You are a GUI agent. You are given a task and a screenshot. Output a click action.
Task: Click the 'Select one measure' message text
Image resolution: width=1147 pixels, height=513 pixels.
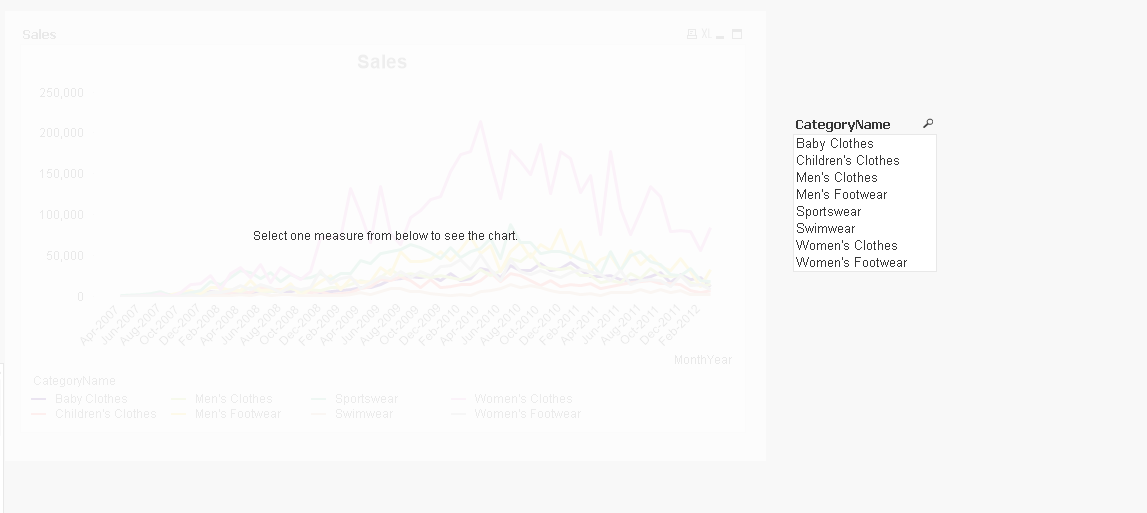[385, 236]
